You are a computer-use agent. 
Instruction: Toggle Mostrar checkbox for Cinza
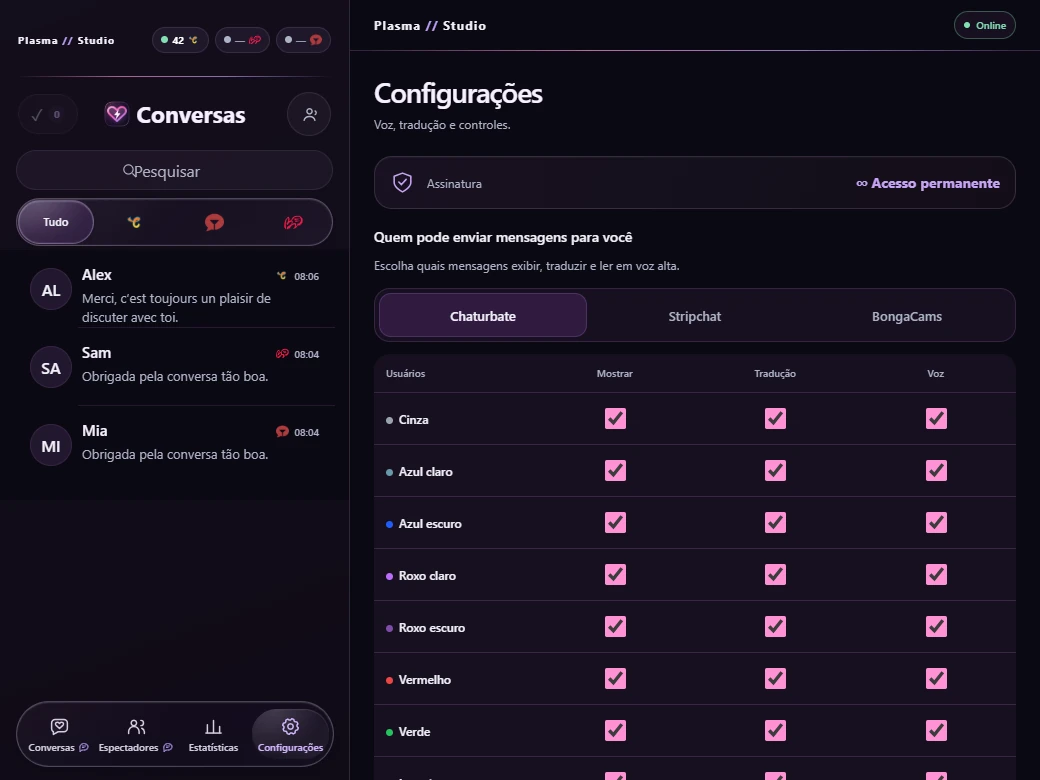tap(616, 419)
